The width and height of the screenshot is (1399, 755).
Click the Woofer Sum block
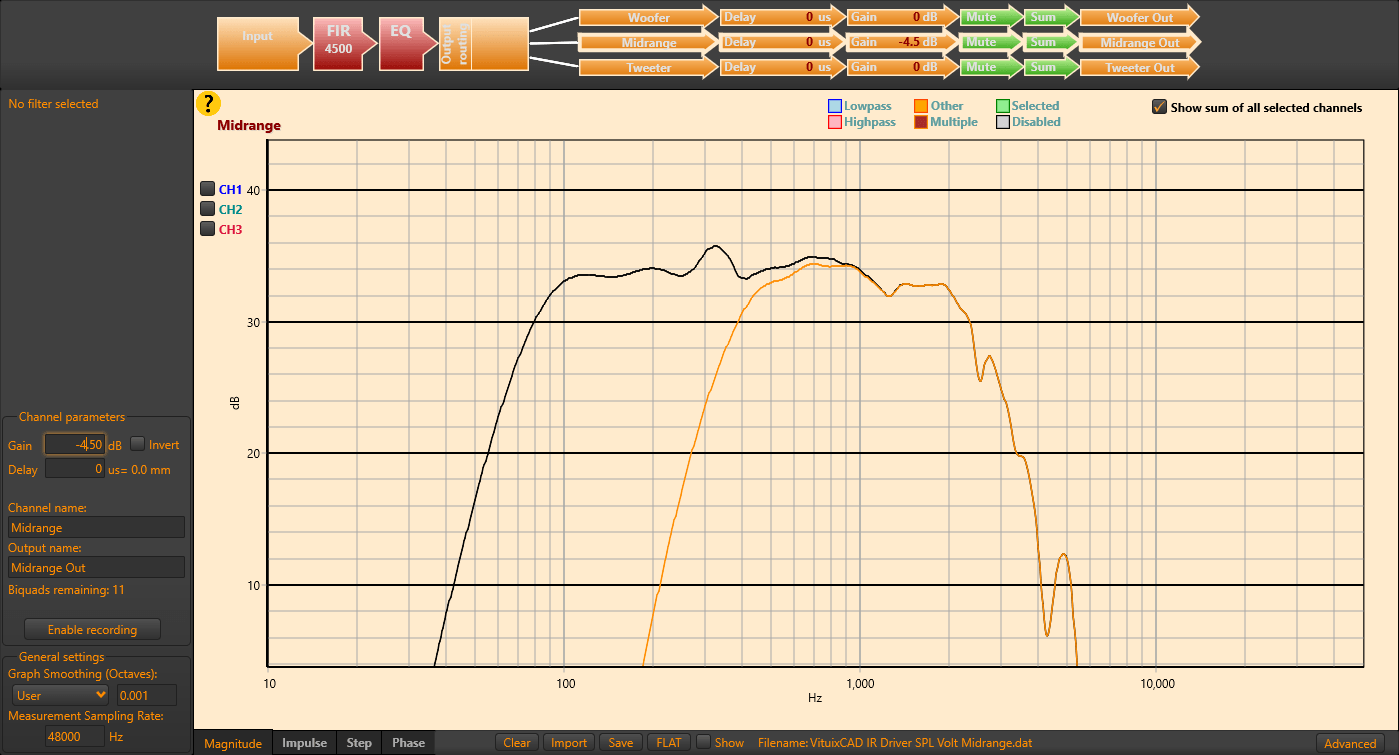1052,17
